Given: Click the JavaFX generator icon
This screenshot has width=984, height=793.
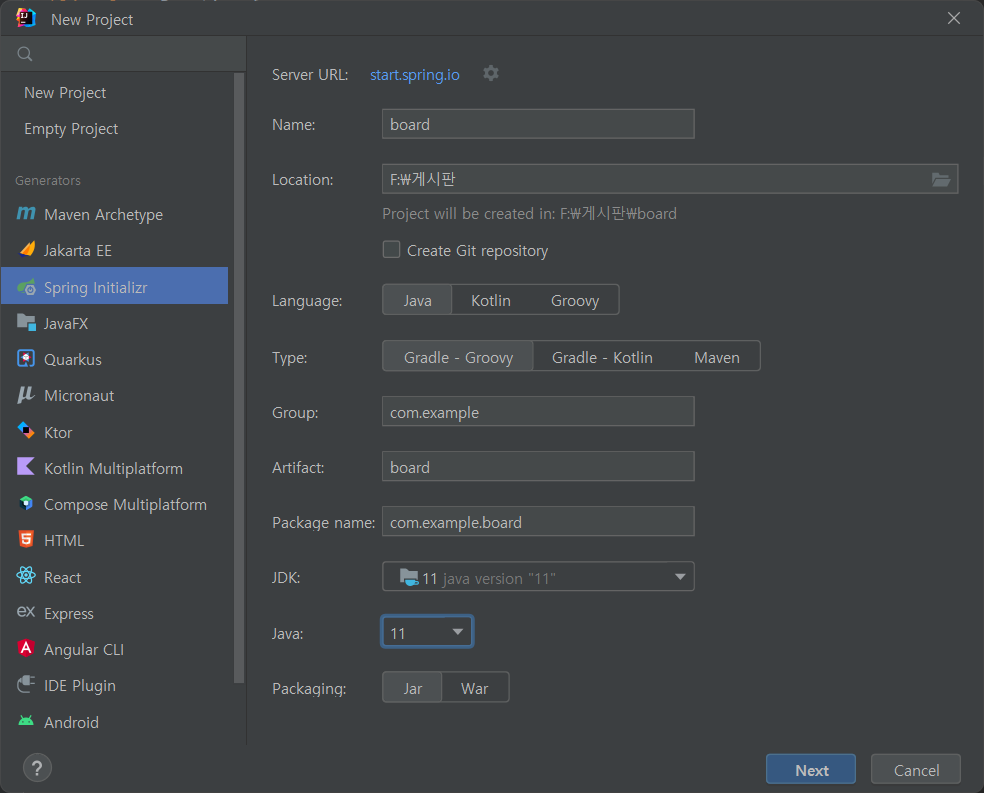Looking at the screenshot, I should (x=26, y=323).
